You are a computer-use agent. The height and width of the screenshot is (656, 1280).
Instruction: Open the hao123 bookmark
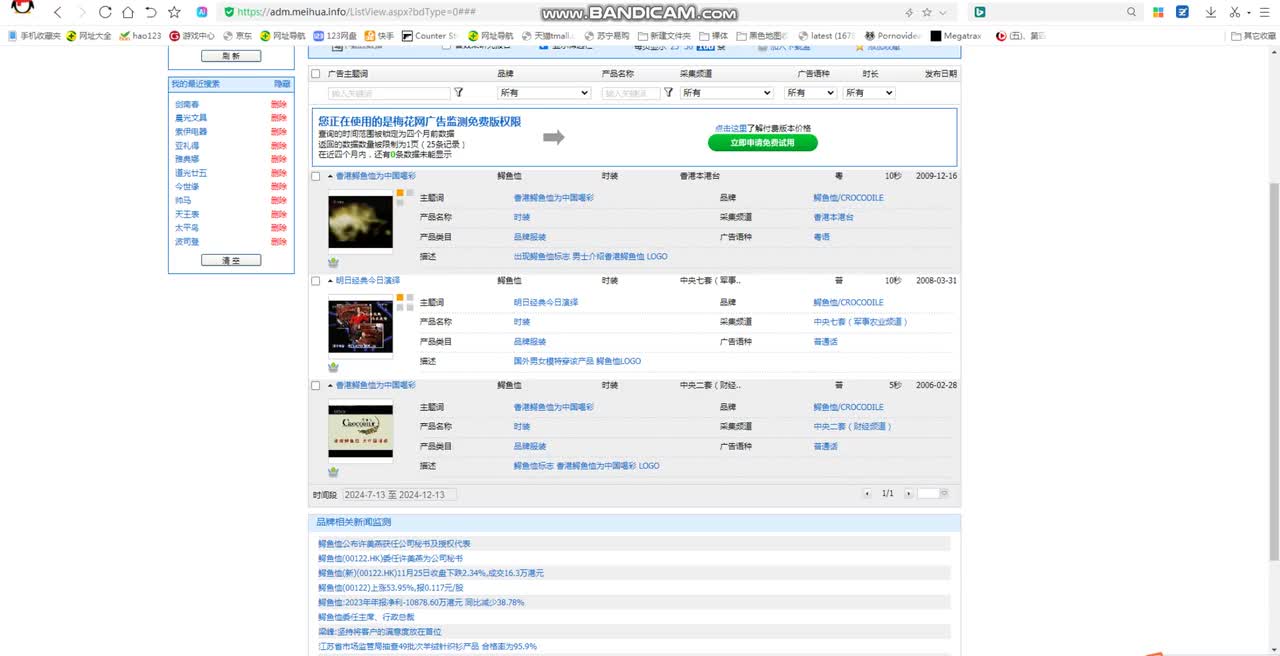140,35
